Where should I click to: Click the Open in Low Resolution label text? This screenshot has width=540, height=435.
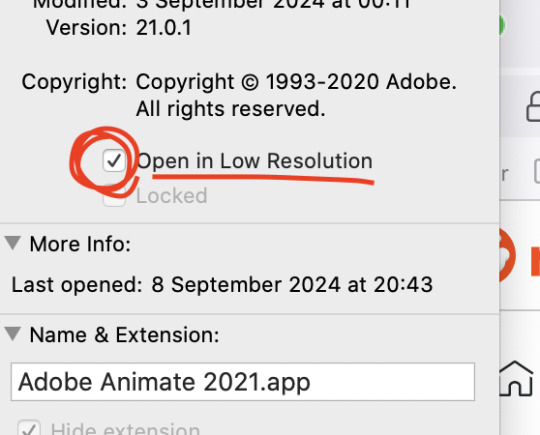click(255, 161)
